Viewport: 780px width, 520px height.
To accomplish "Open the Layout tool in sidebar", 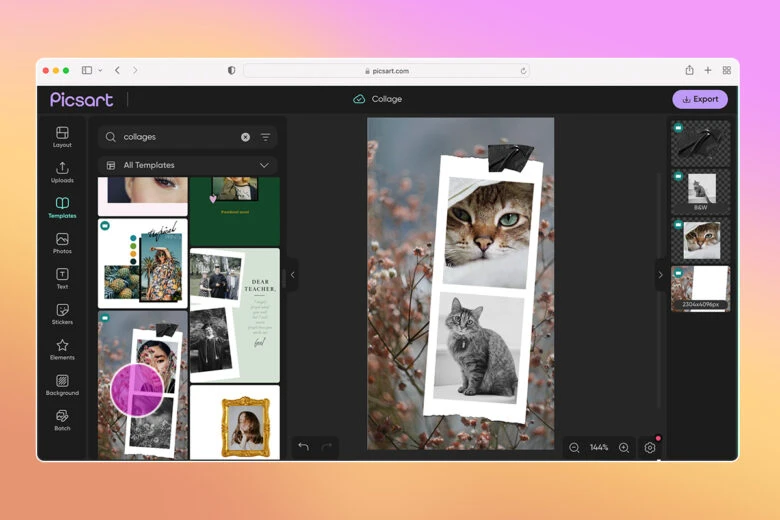I will pyautogui.click(x=62, y=136).
